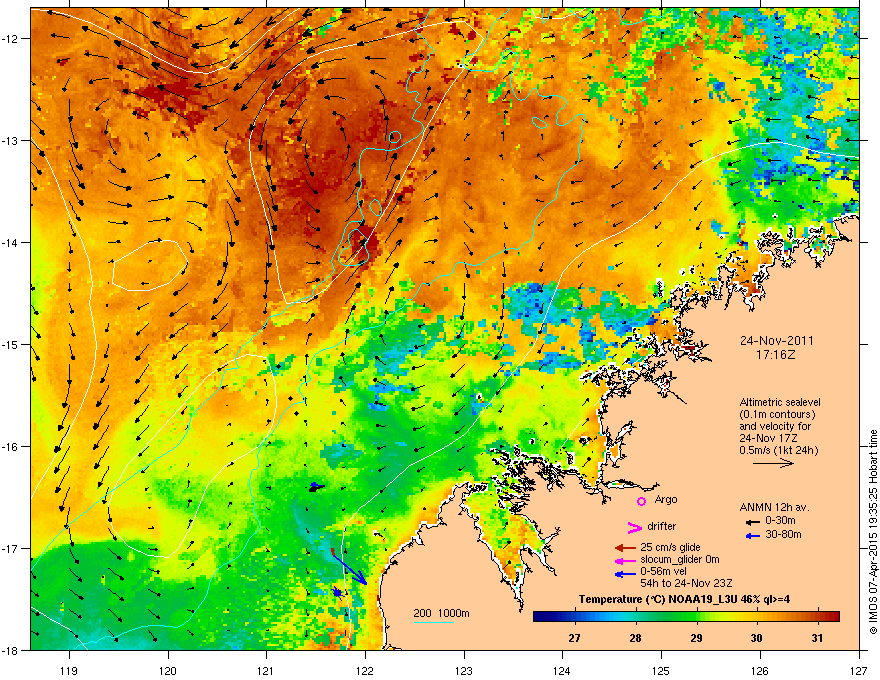This screenshot has height=680, width=880.
Task: Click the blue 30-80m ANMN legend arrow
Action: pos(753,536)
